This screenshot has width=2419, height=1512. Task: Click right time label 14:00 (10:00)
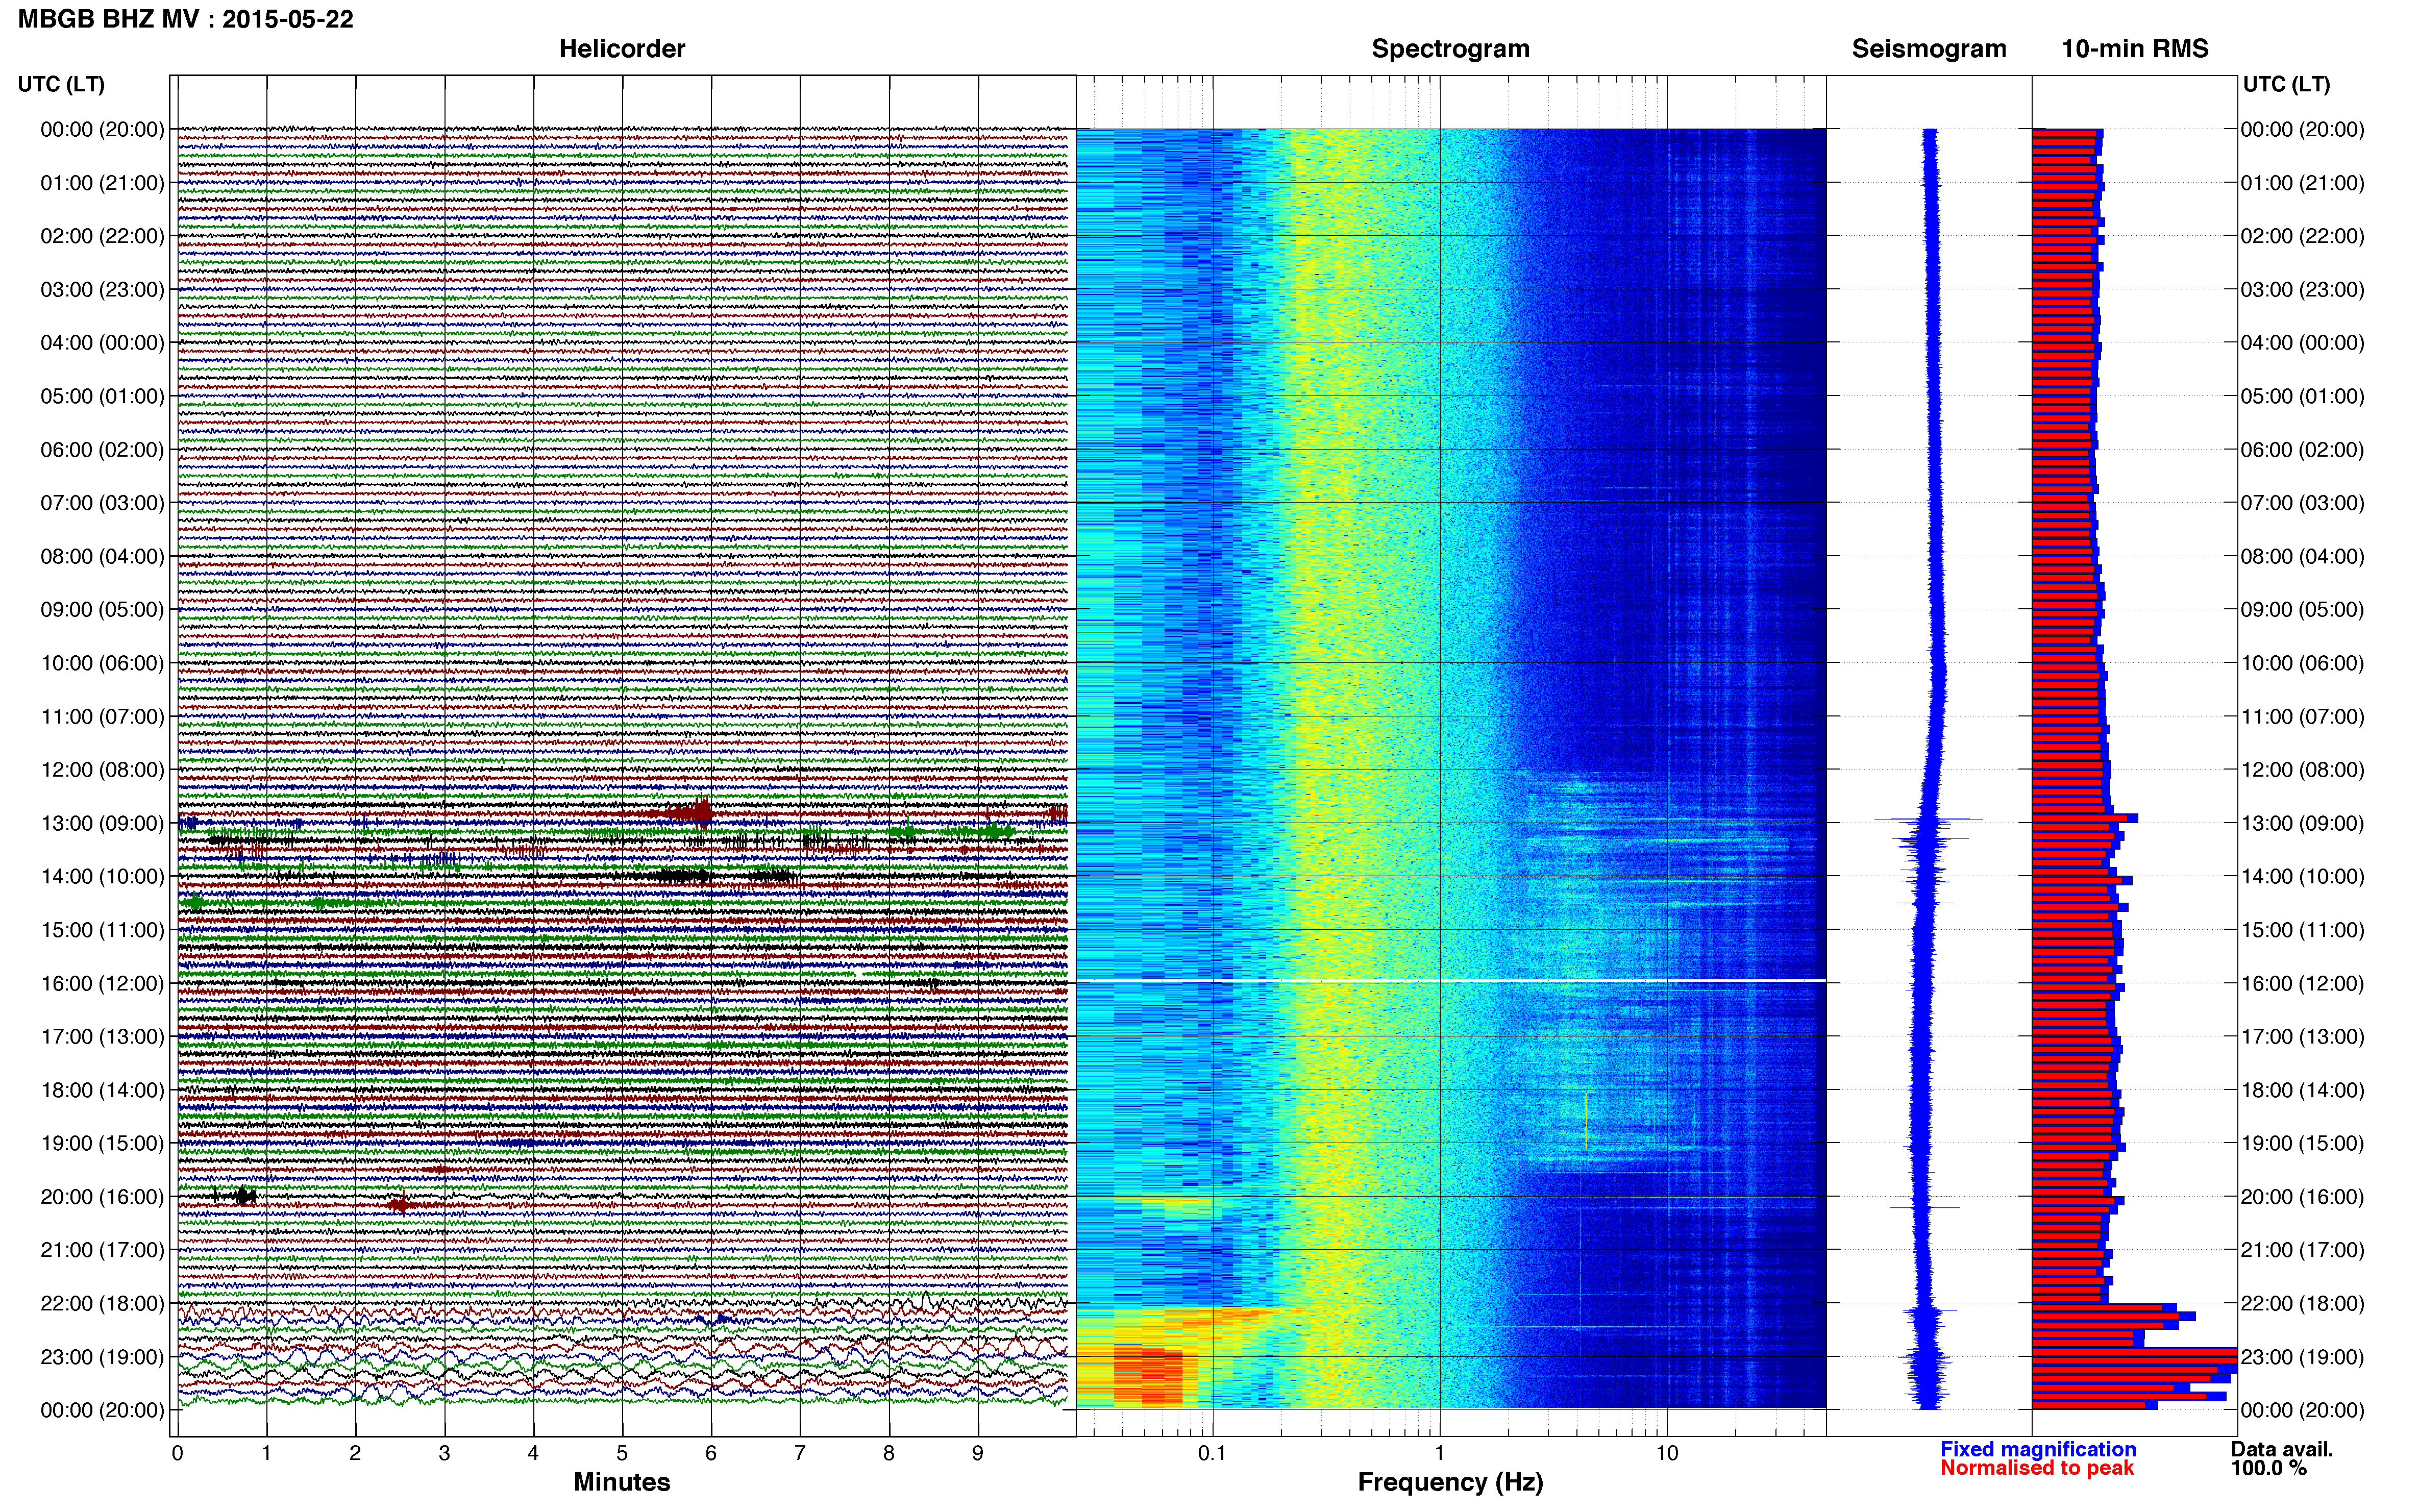pyautogui.click(x=2302, y=877)
